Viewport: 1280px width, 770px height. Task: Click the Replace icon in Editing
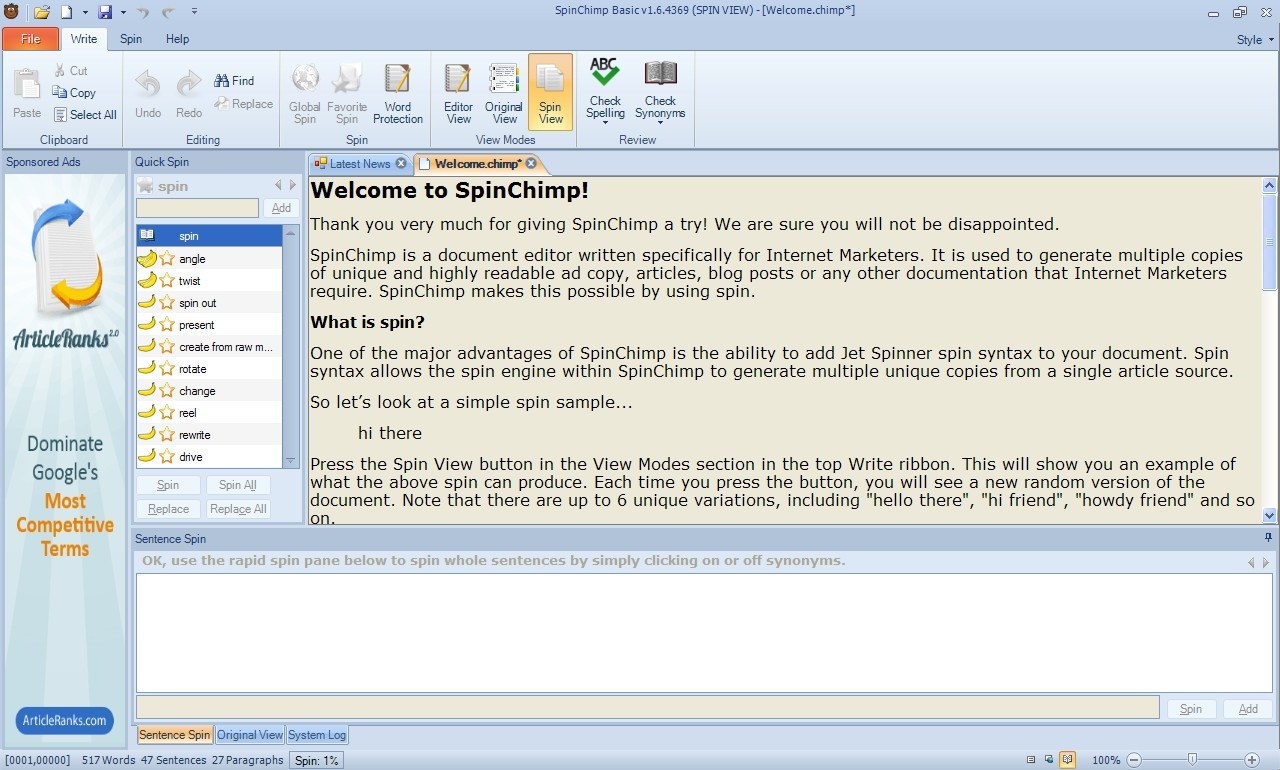222,104
